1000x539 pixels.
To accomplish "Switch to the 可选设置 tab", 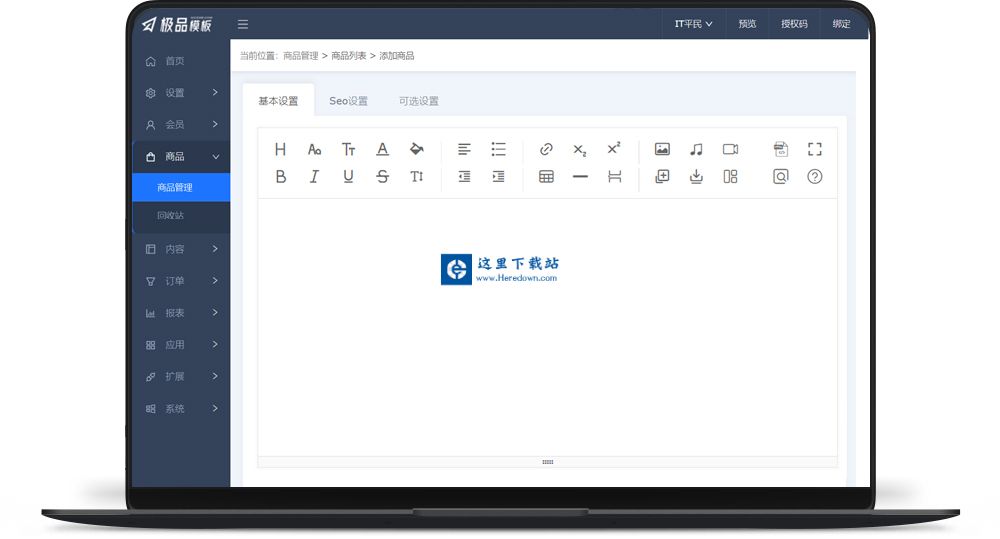I will [418, 101].
